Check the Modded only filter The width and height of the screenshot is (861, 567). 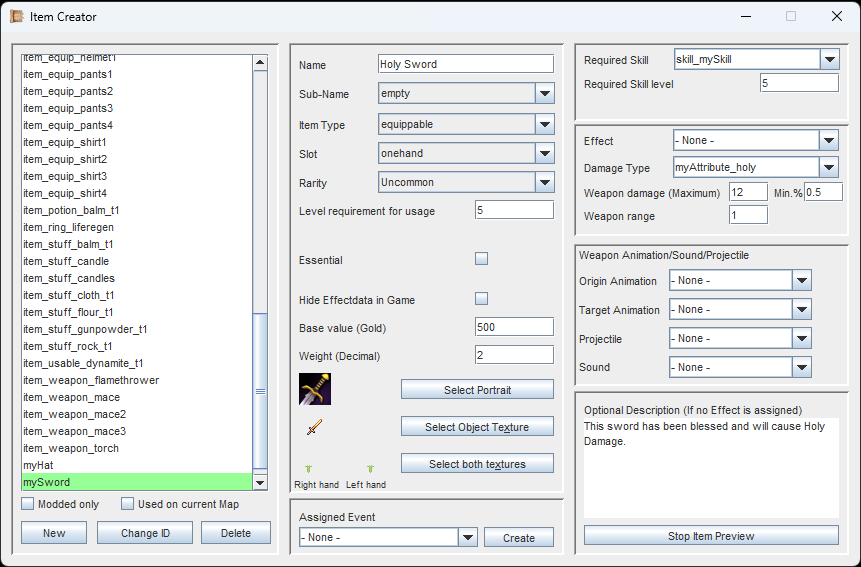pos(28,504)
